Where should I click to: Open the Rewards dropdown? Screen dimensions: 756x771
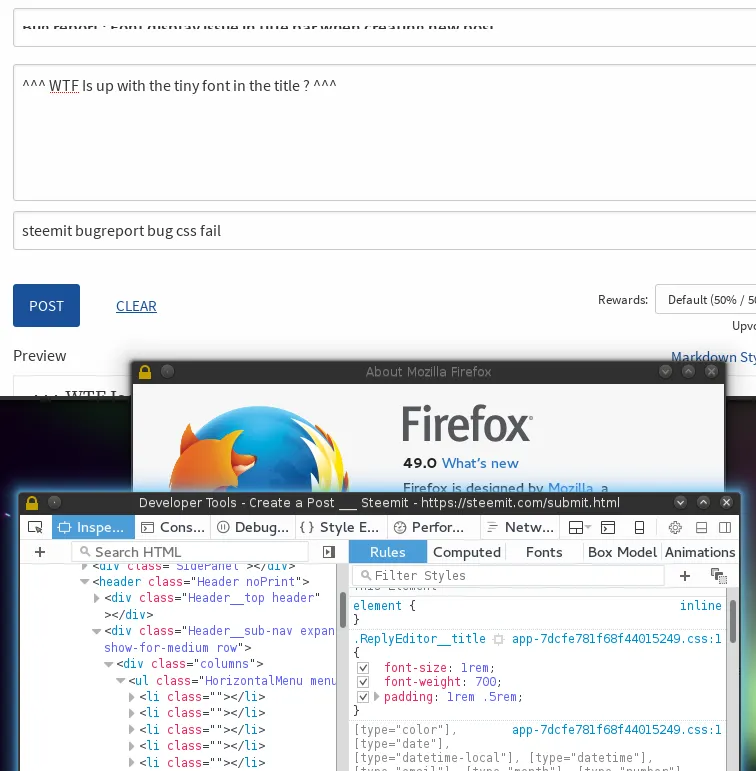pos(705,300)
